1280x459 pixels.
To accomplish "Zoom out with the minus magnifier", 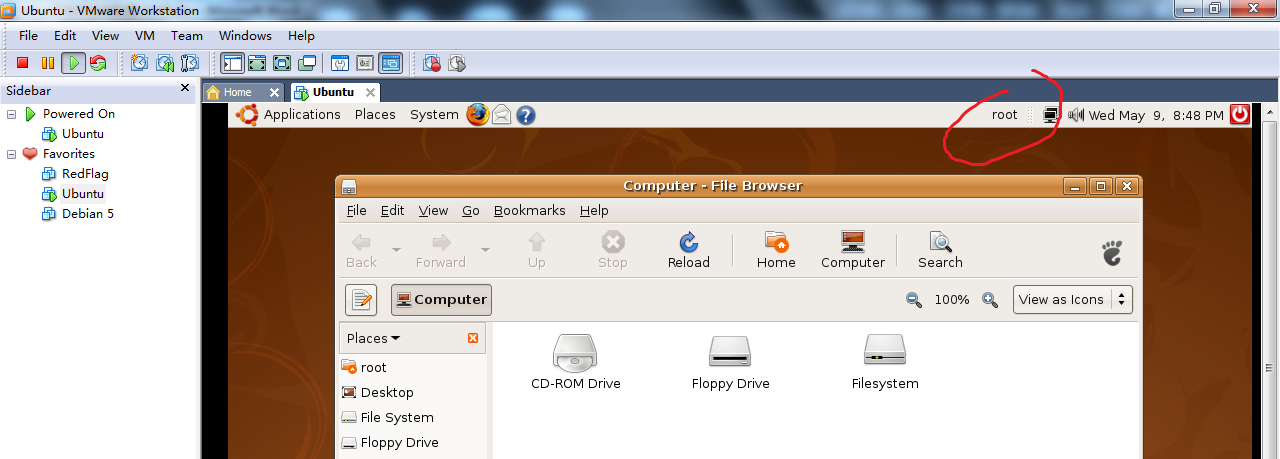I will point(913,300).
